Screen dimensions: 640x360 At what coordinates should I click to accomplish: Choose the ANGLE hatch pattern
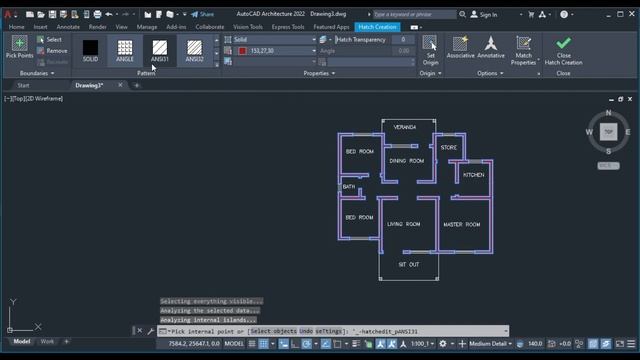point(125,51)
